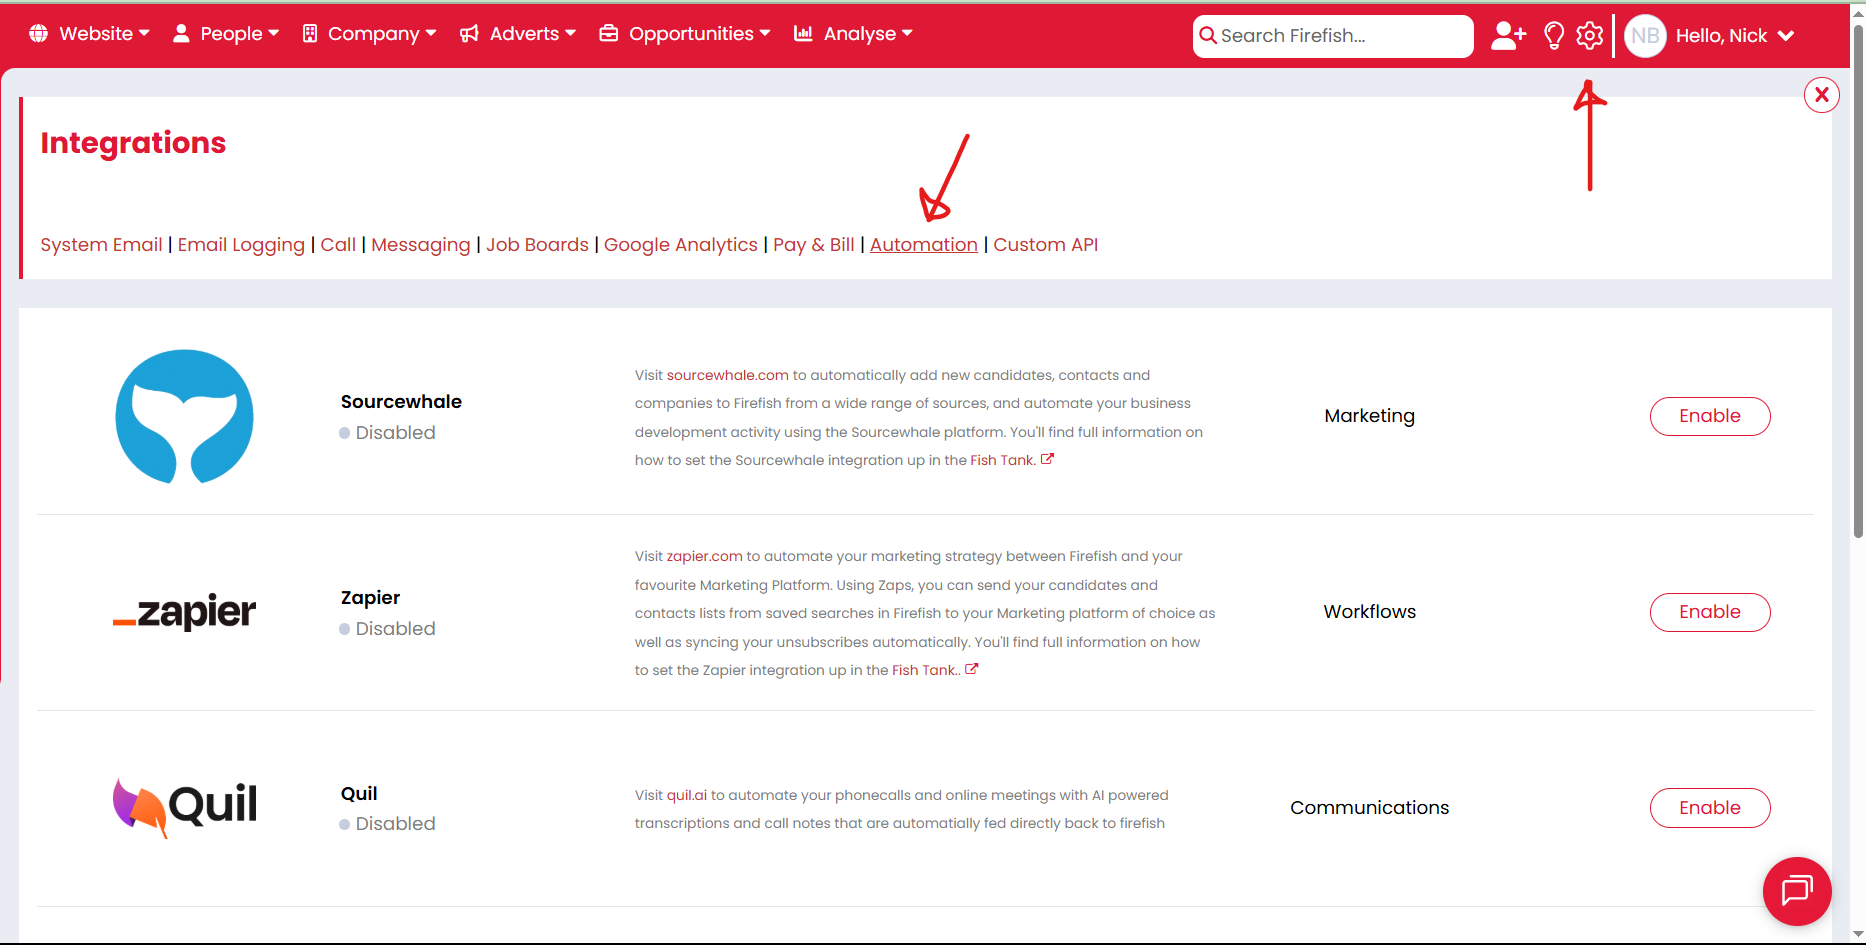The image size is (1866, 945).
Task: Click the Sourcewhale Disabled status
Action: (x=388, y=433)
